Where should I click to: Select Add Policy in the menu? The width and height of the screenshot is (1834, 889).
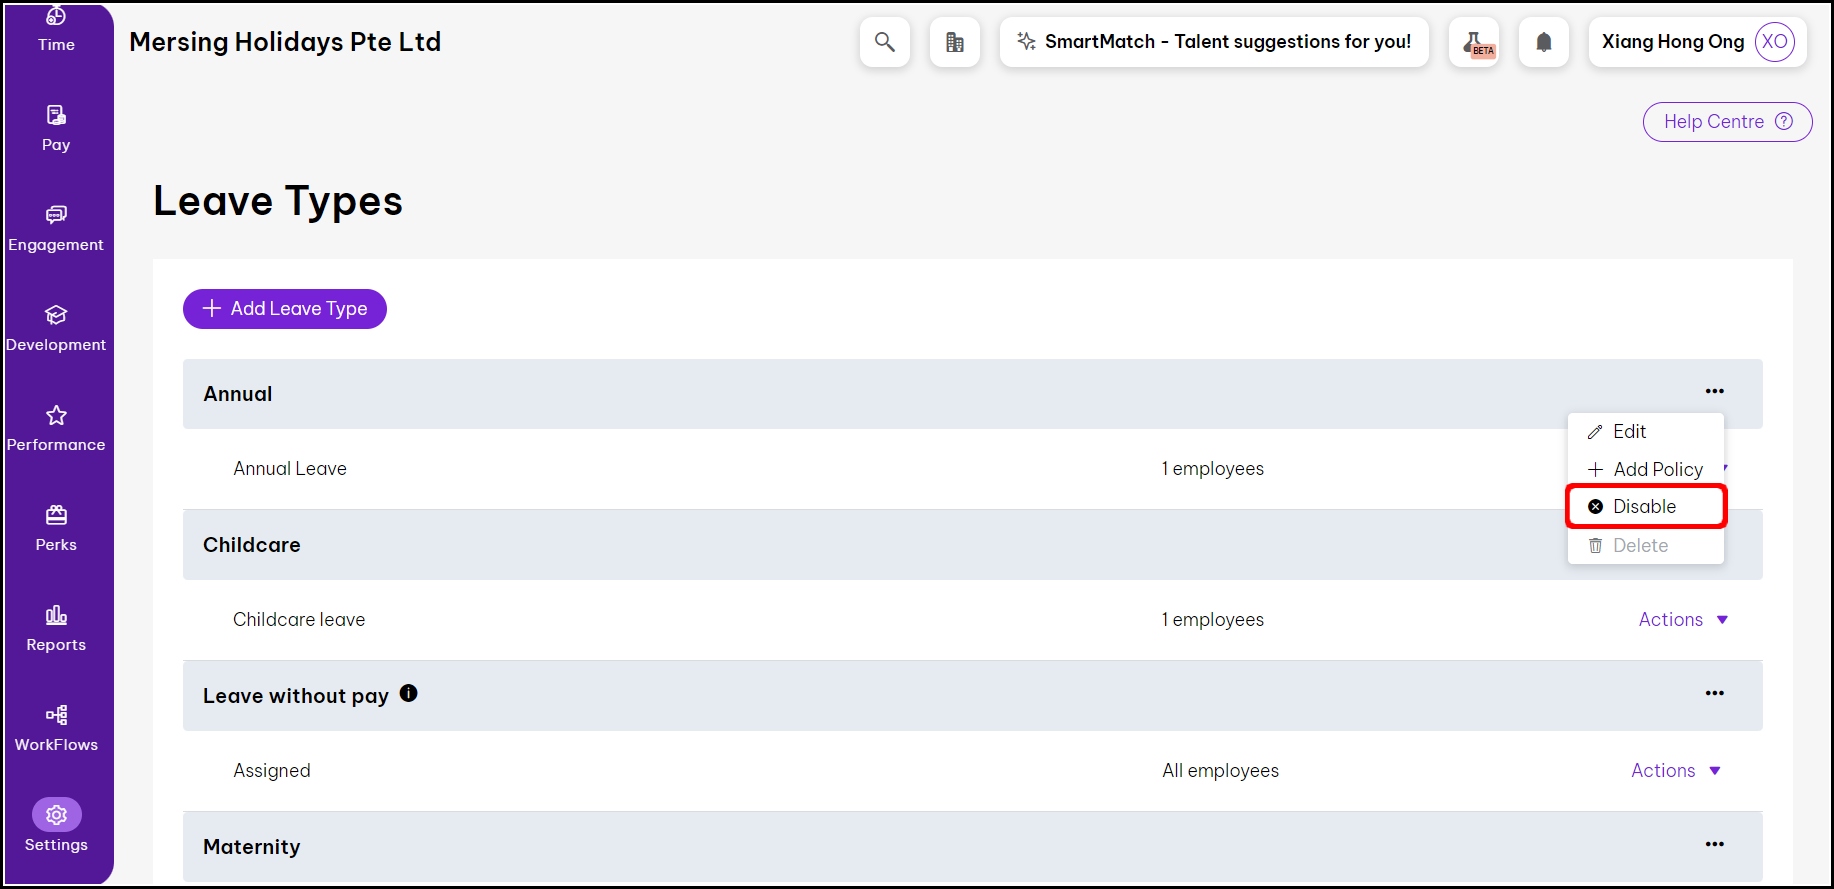(x=1656, y=470)
